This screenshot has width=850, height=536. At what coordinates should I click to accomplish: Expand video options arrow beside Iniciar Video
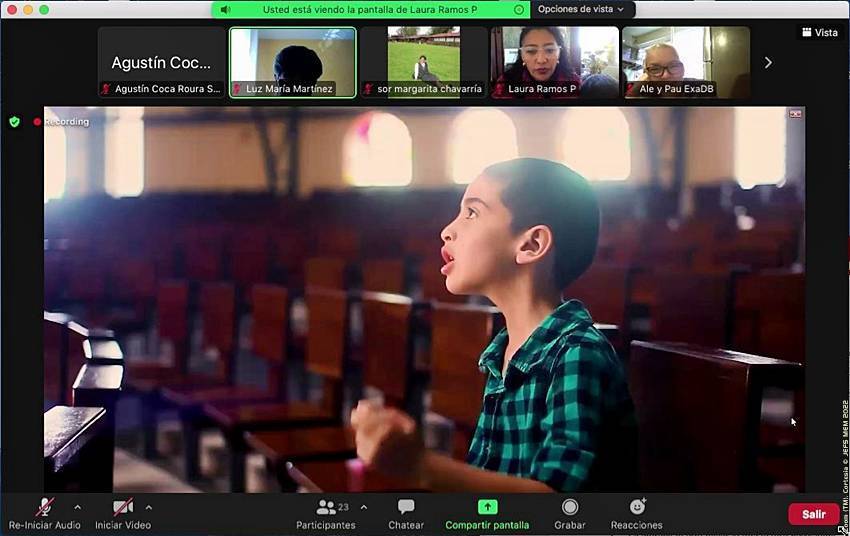coord(149,507)
